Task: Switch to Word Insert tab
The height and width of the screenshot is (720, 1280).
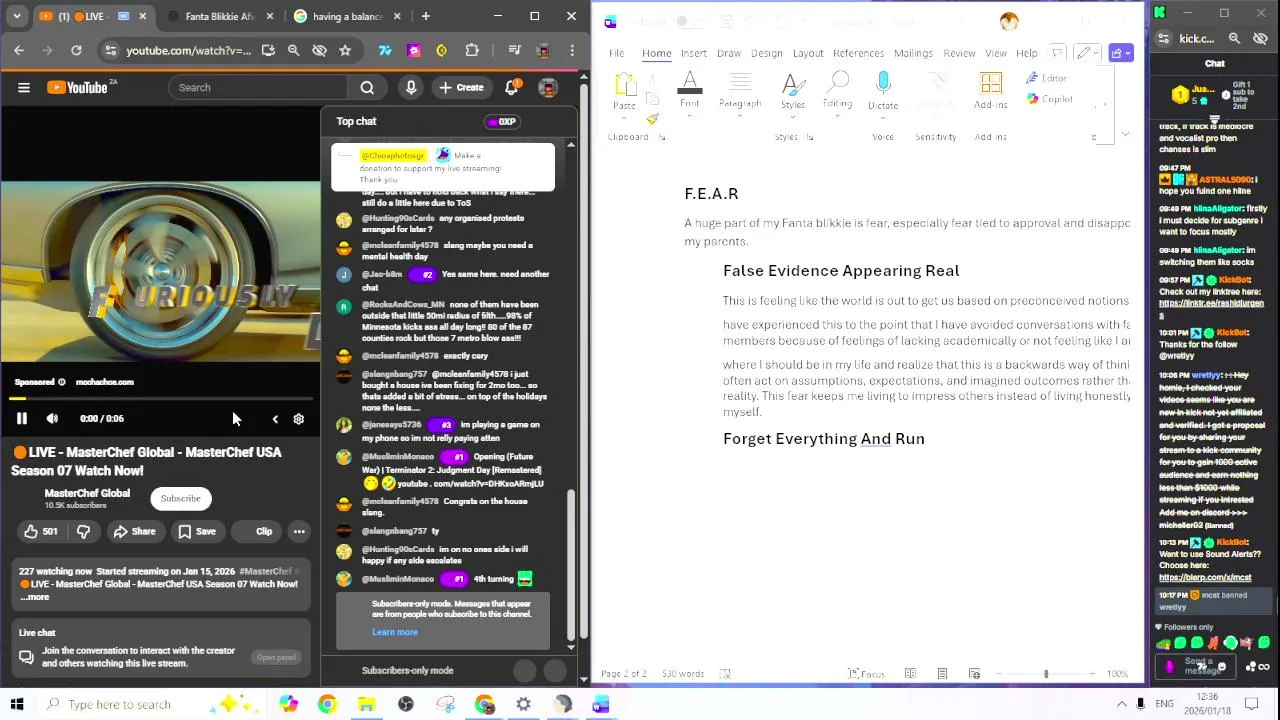Action: click(x=694, y=53)
